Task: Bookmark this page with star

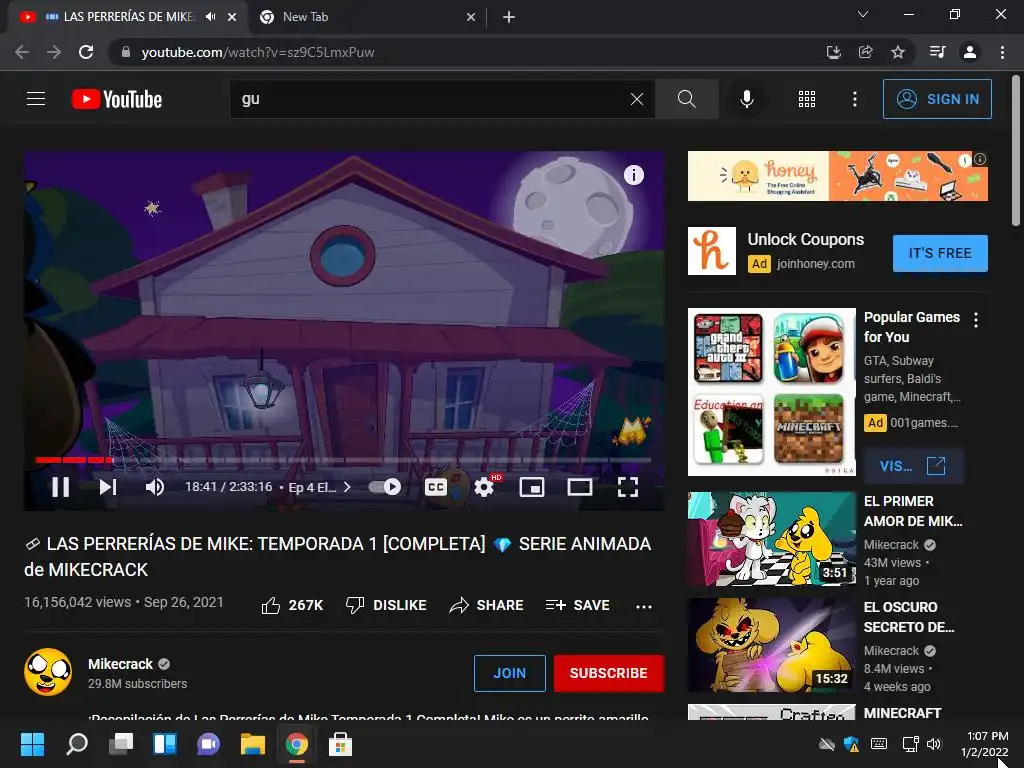Action: pos(898,52)
